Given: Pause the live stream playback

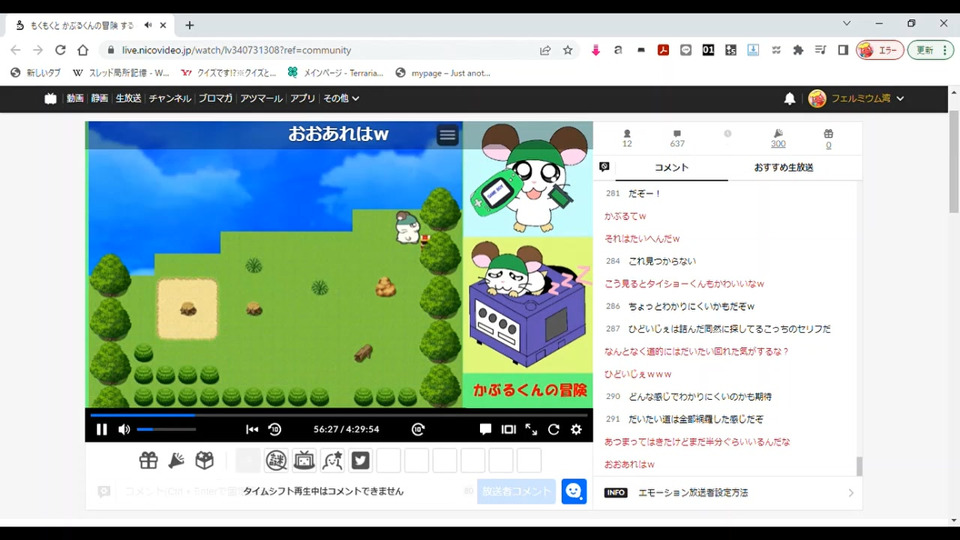Looking at the screenshot, I should 102,429.
